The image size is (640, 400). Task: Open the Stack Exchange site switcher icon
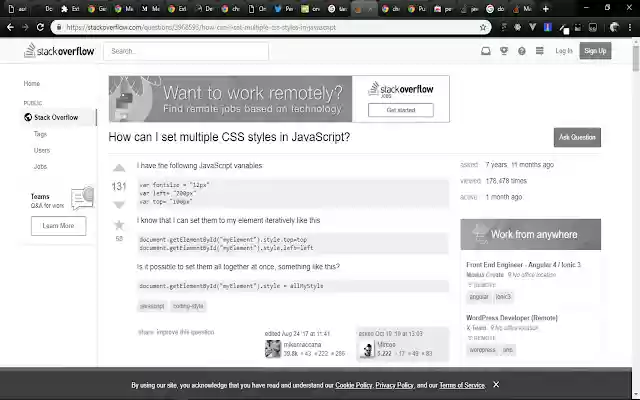tap(540, 51)
